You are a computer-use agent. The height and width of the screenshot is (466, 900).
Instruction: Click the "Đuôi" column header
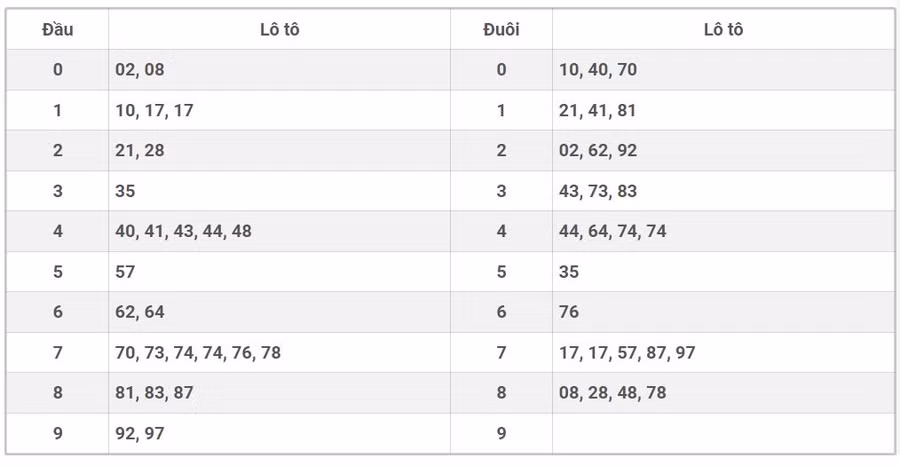[501, 30]
